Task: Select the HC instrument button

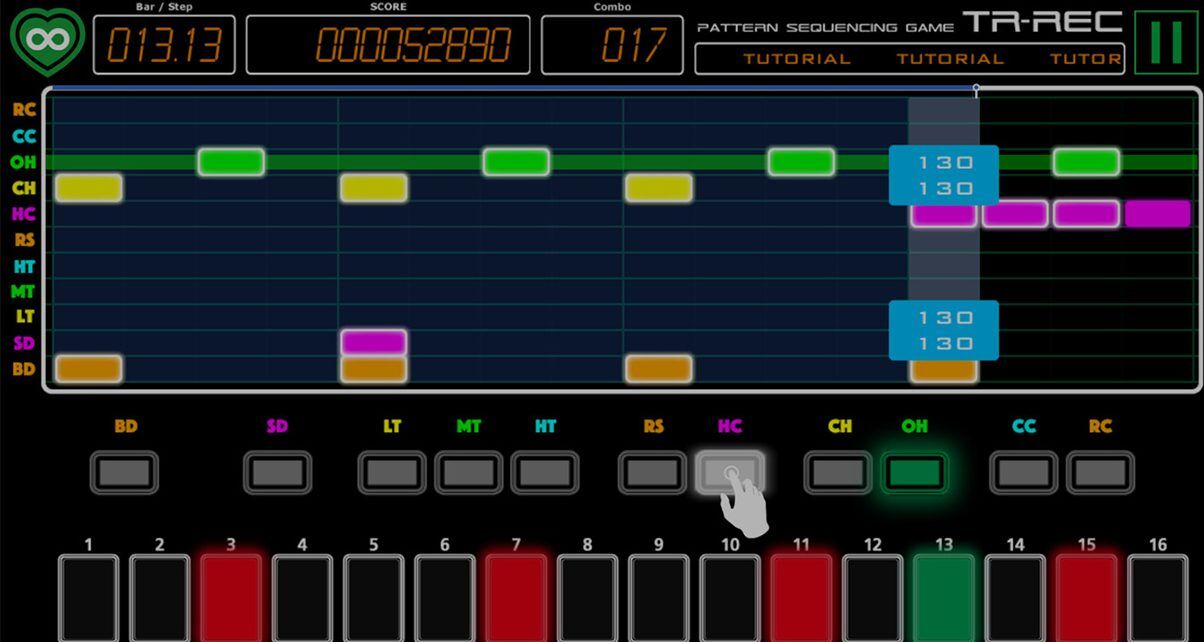Action: (730, 472)
